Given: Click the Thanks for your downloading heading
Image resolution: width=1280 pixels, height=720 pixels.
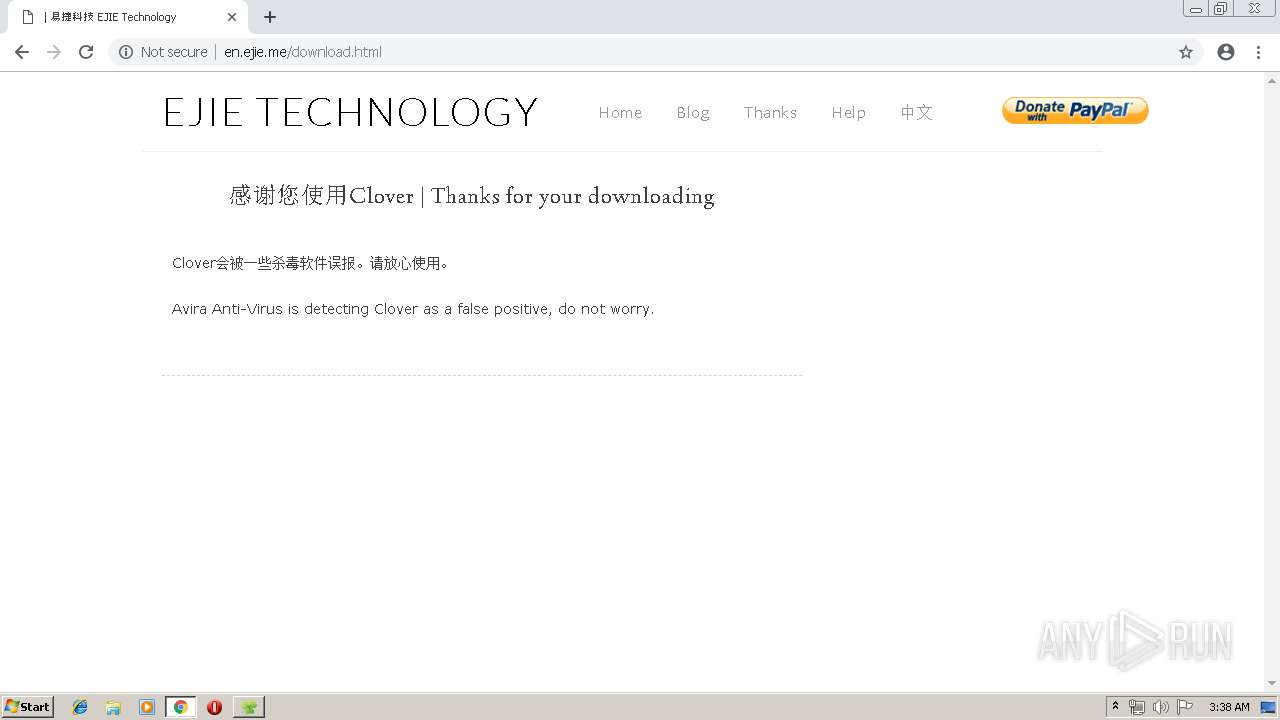Looking at the screenshot, I should 573,196.
